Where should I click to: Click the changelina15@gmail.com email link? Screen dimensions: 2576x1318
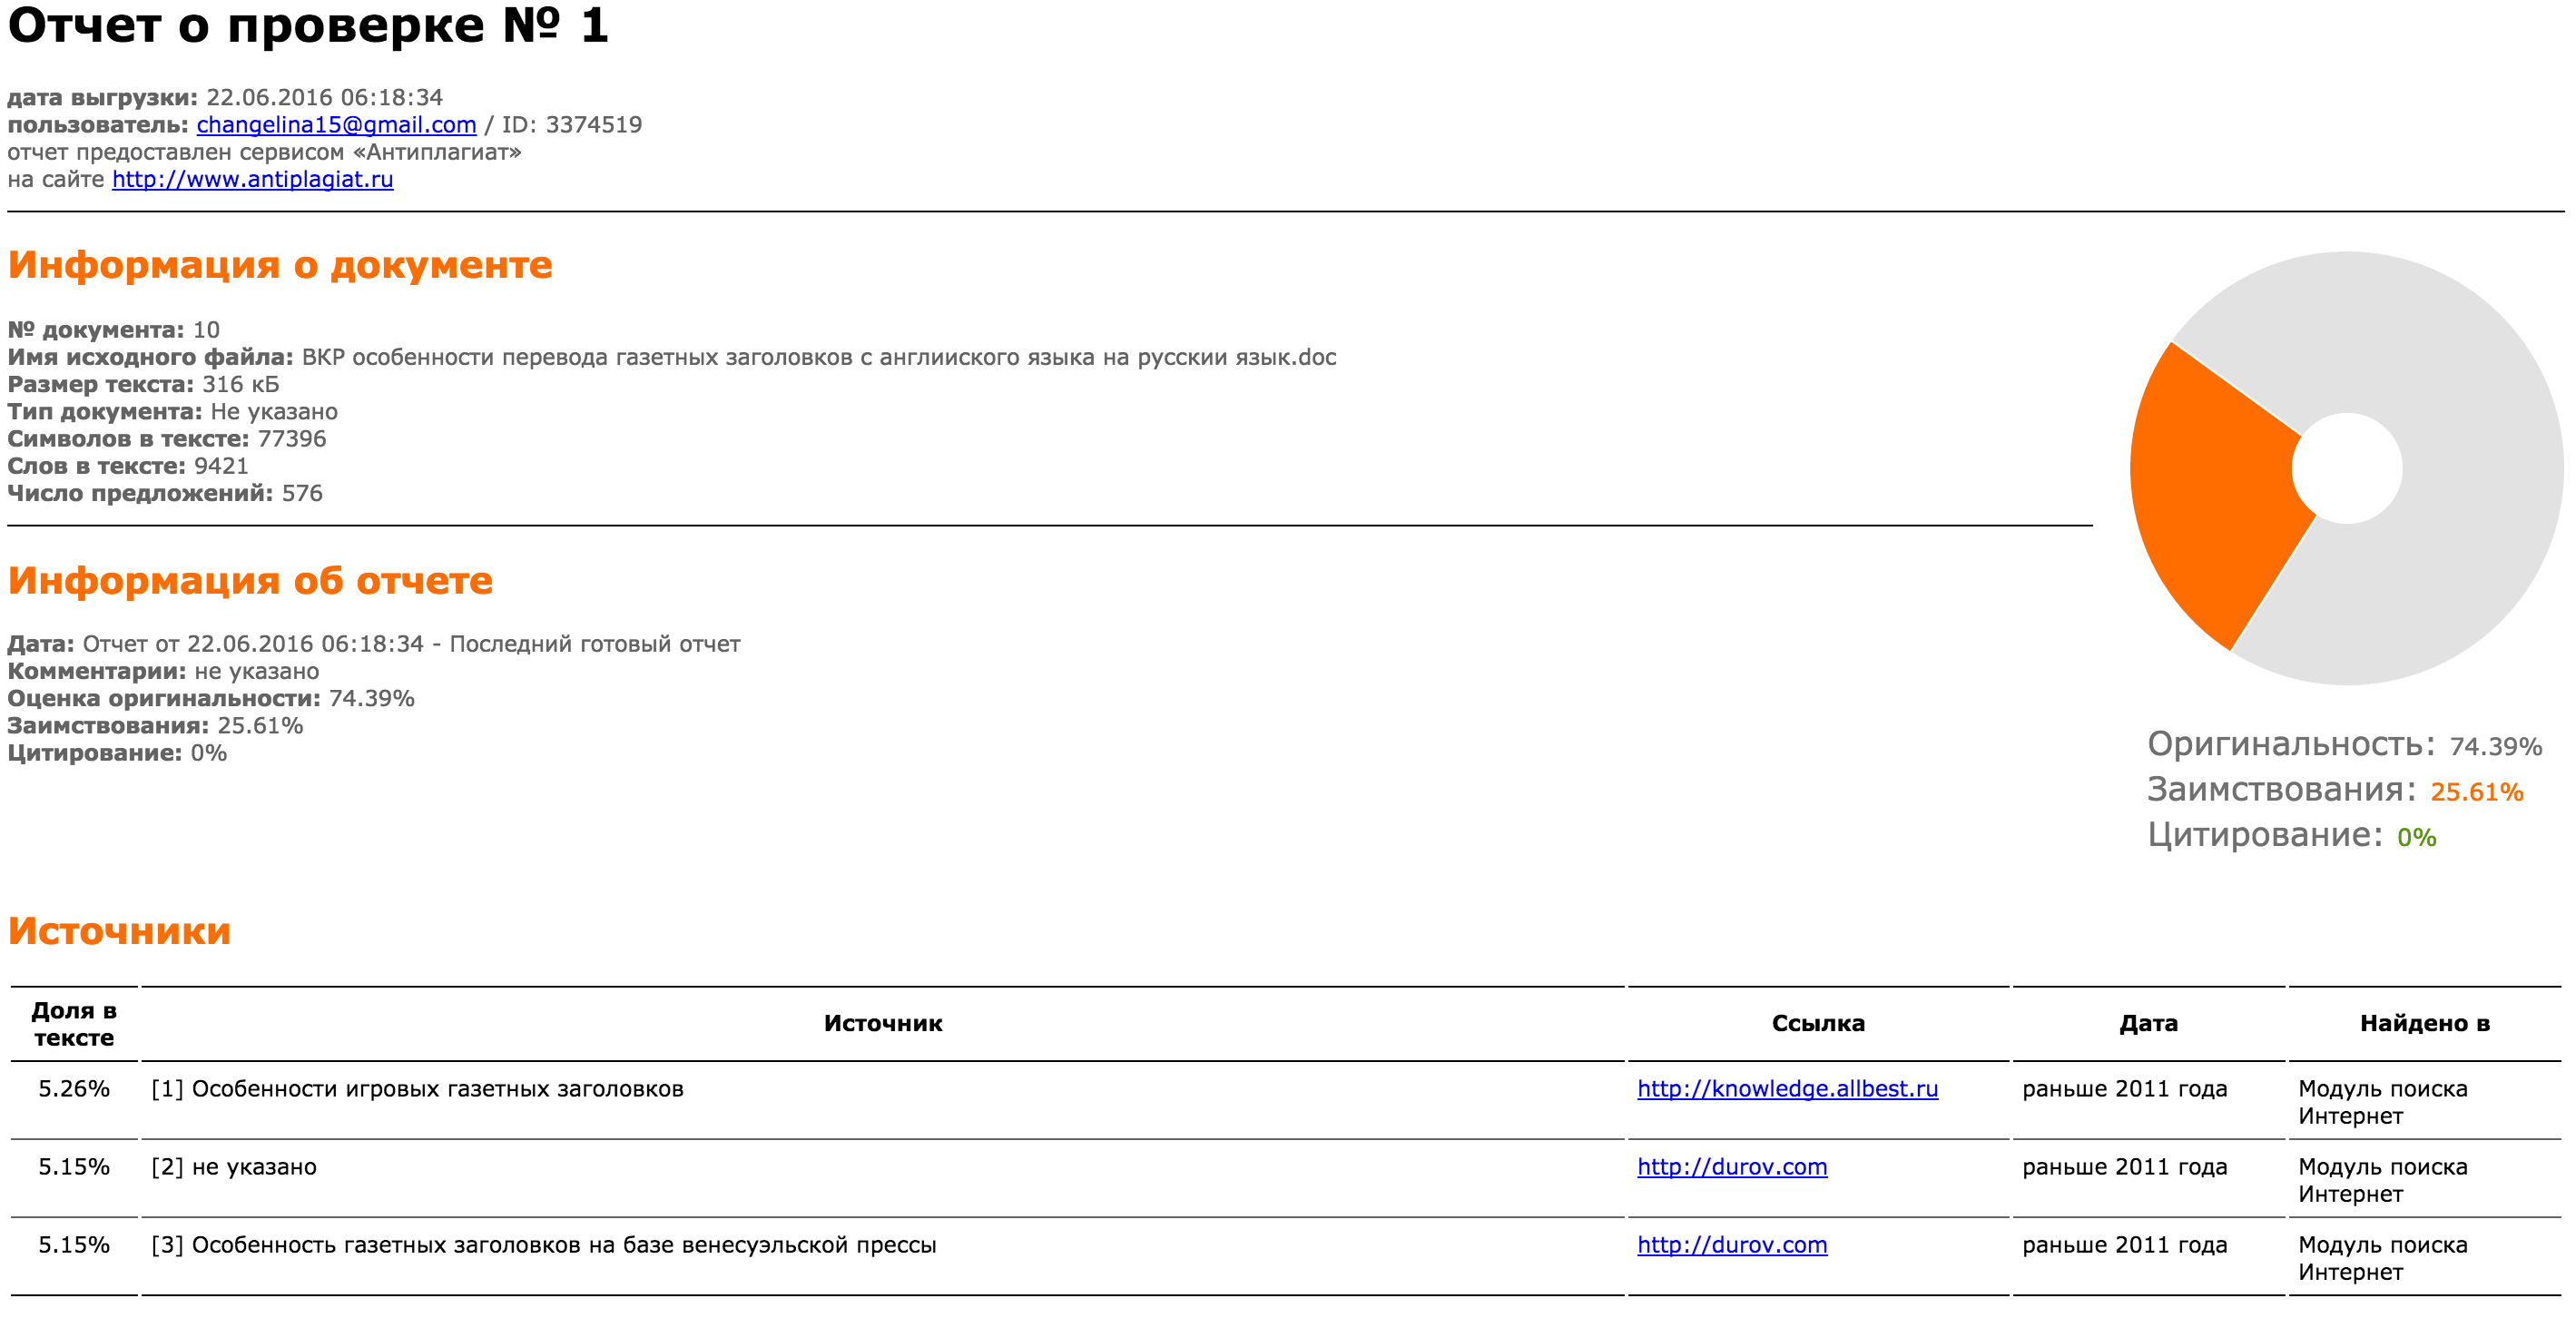[336, 125]
